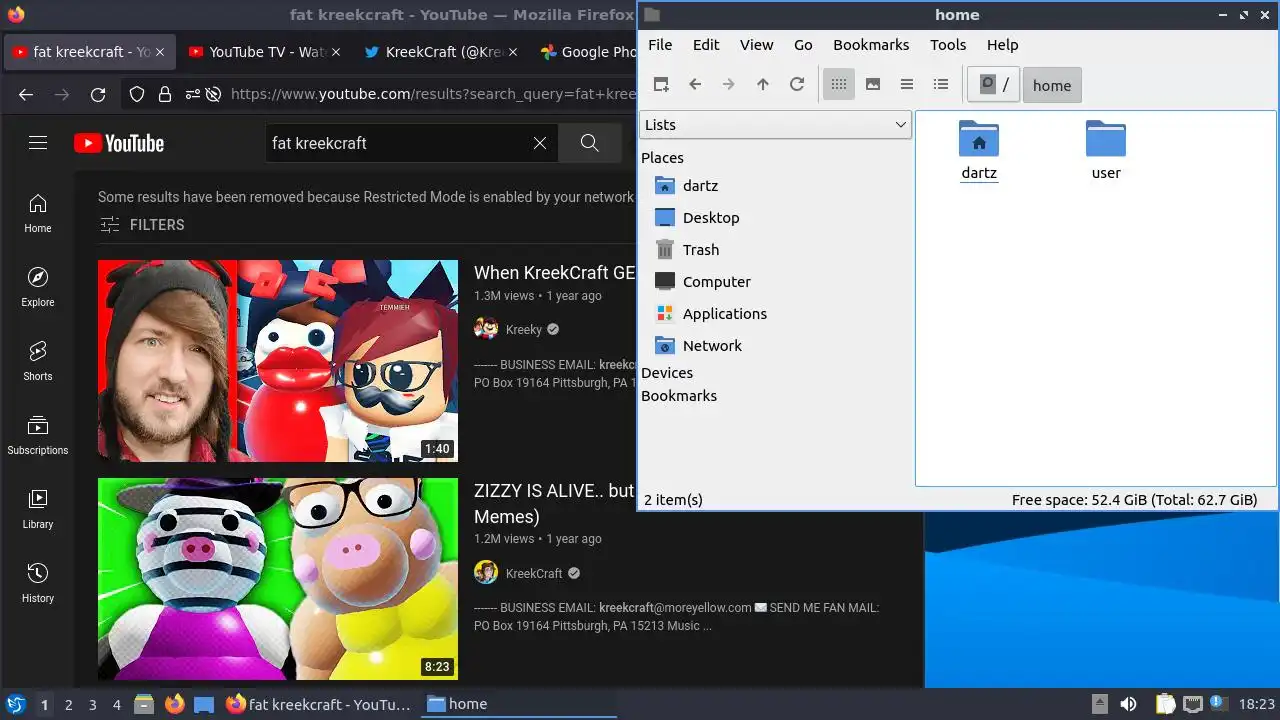Screen dimensions: 1280x720
Task: Click ZIZZY IS ALIVE video title
Action: click(555, 504)
